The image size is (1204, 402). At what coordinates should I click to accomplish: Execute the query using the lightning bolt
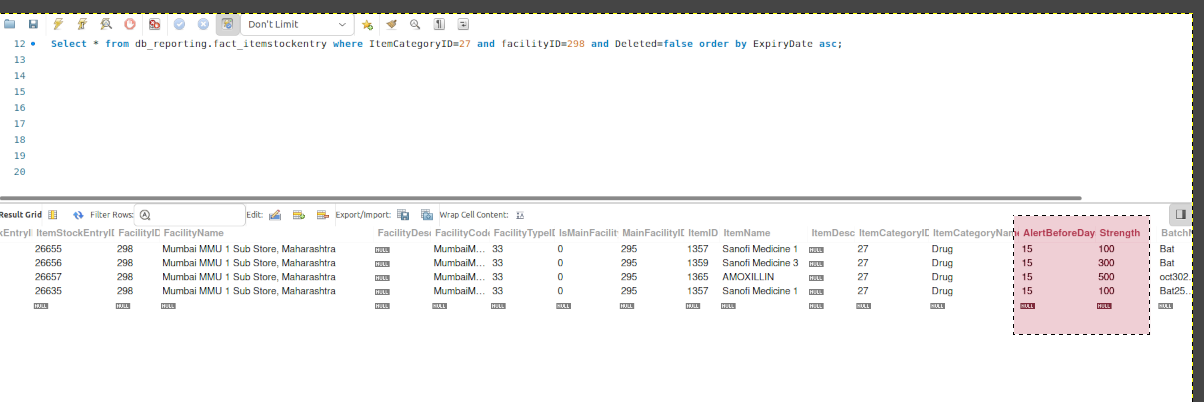[58, 23]
